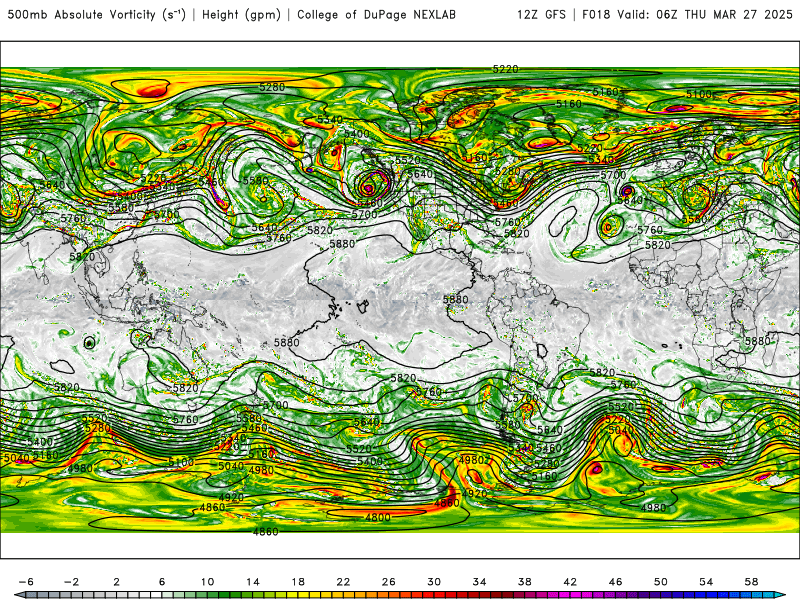Image resolution: width=800 pixels, height=600 pixels.
Task: Click the 22 color scale label
Action: pyautogui.click(x=343, y=582)
